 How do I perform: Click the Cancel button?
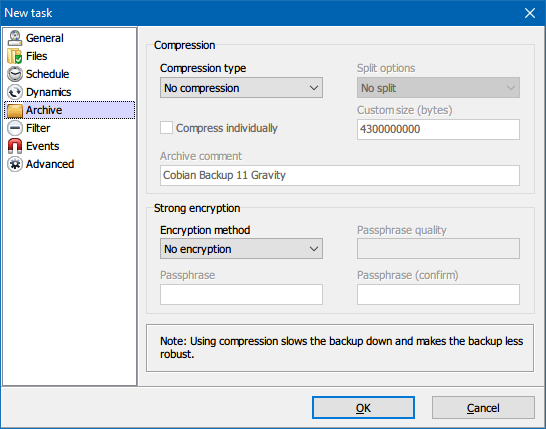coord(483,407)
